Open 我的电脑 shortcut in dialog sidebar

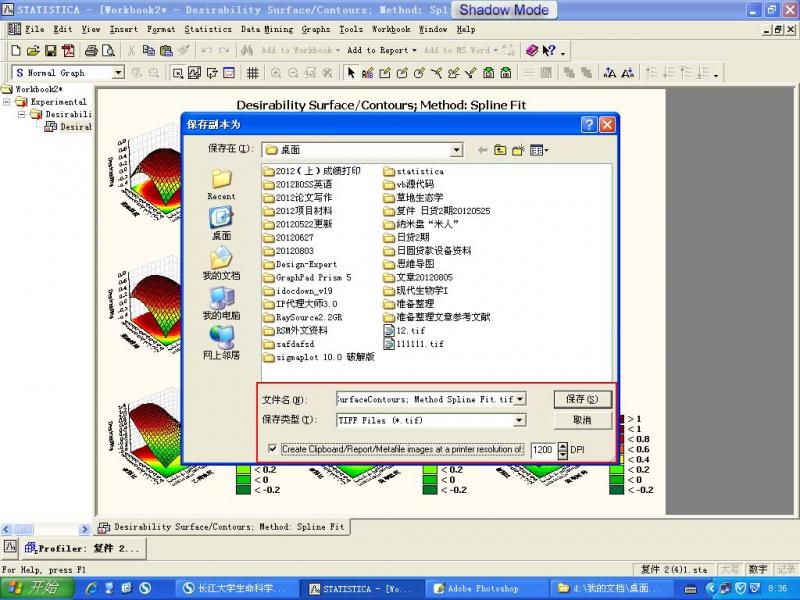click(221, 303)
